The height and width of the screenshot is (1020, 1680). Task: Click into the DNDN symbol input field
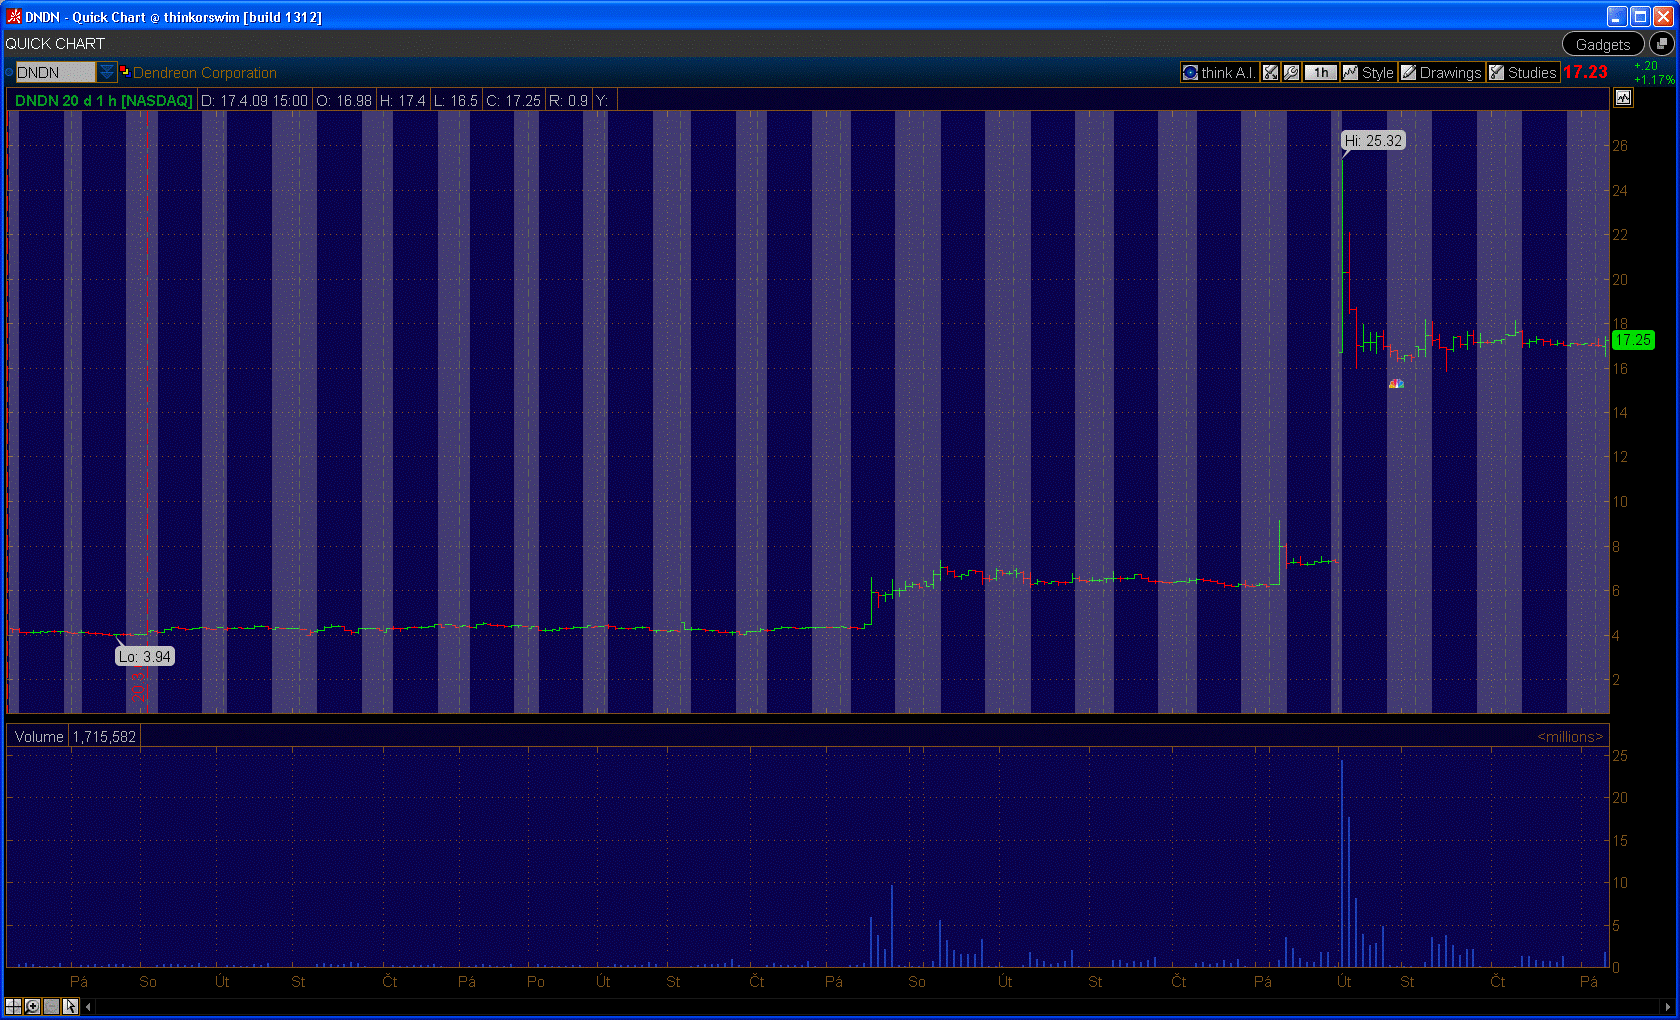coord(55,72)
